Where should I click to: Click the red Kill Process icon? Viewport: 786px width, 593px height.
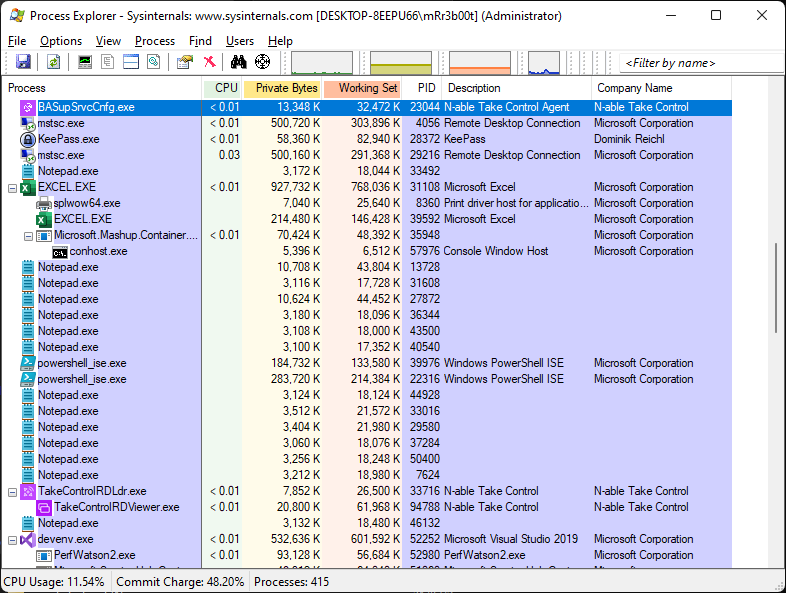point(210,62)
